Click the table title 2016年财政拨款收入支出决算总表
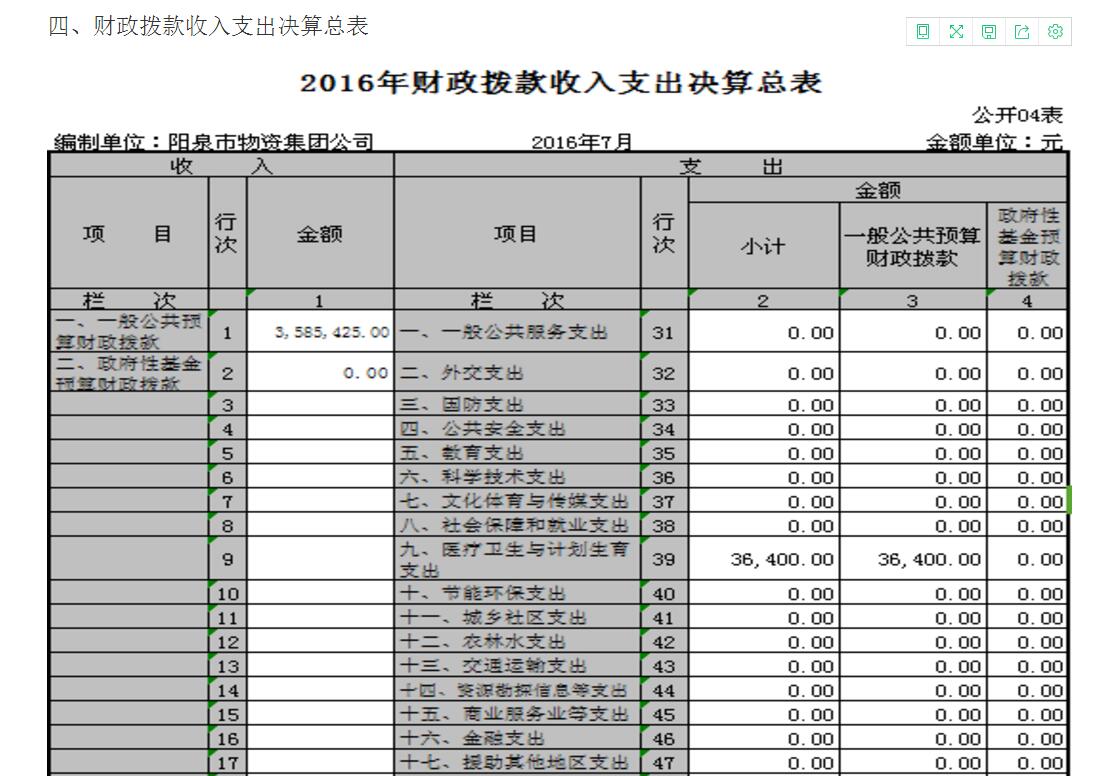The height and width of the screenshot is (776, 1097). click(x=561, y=83)
